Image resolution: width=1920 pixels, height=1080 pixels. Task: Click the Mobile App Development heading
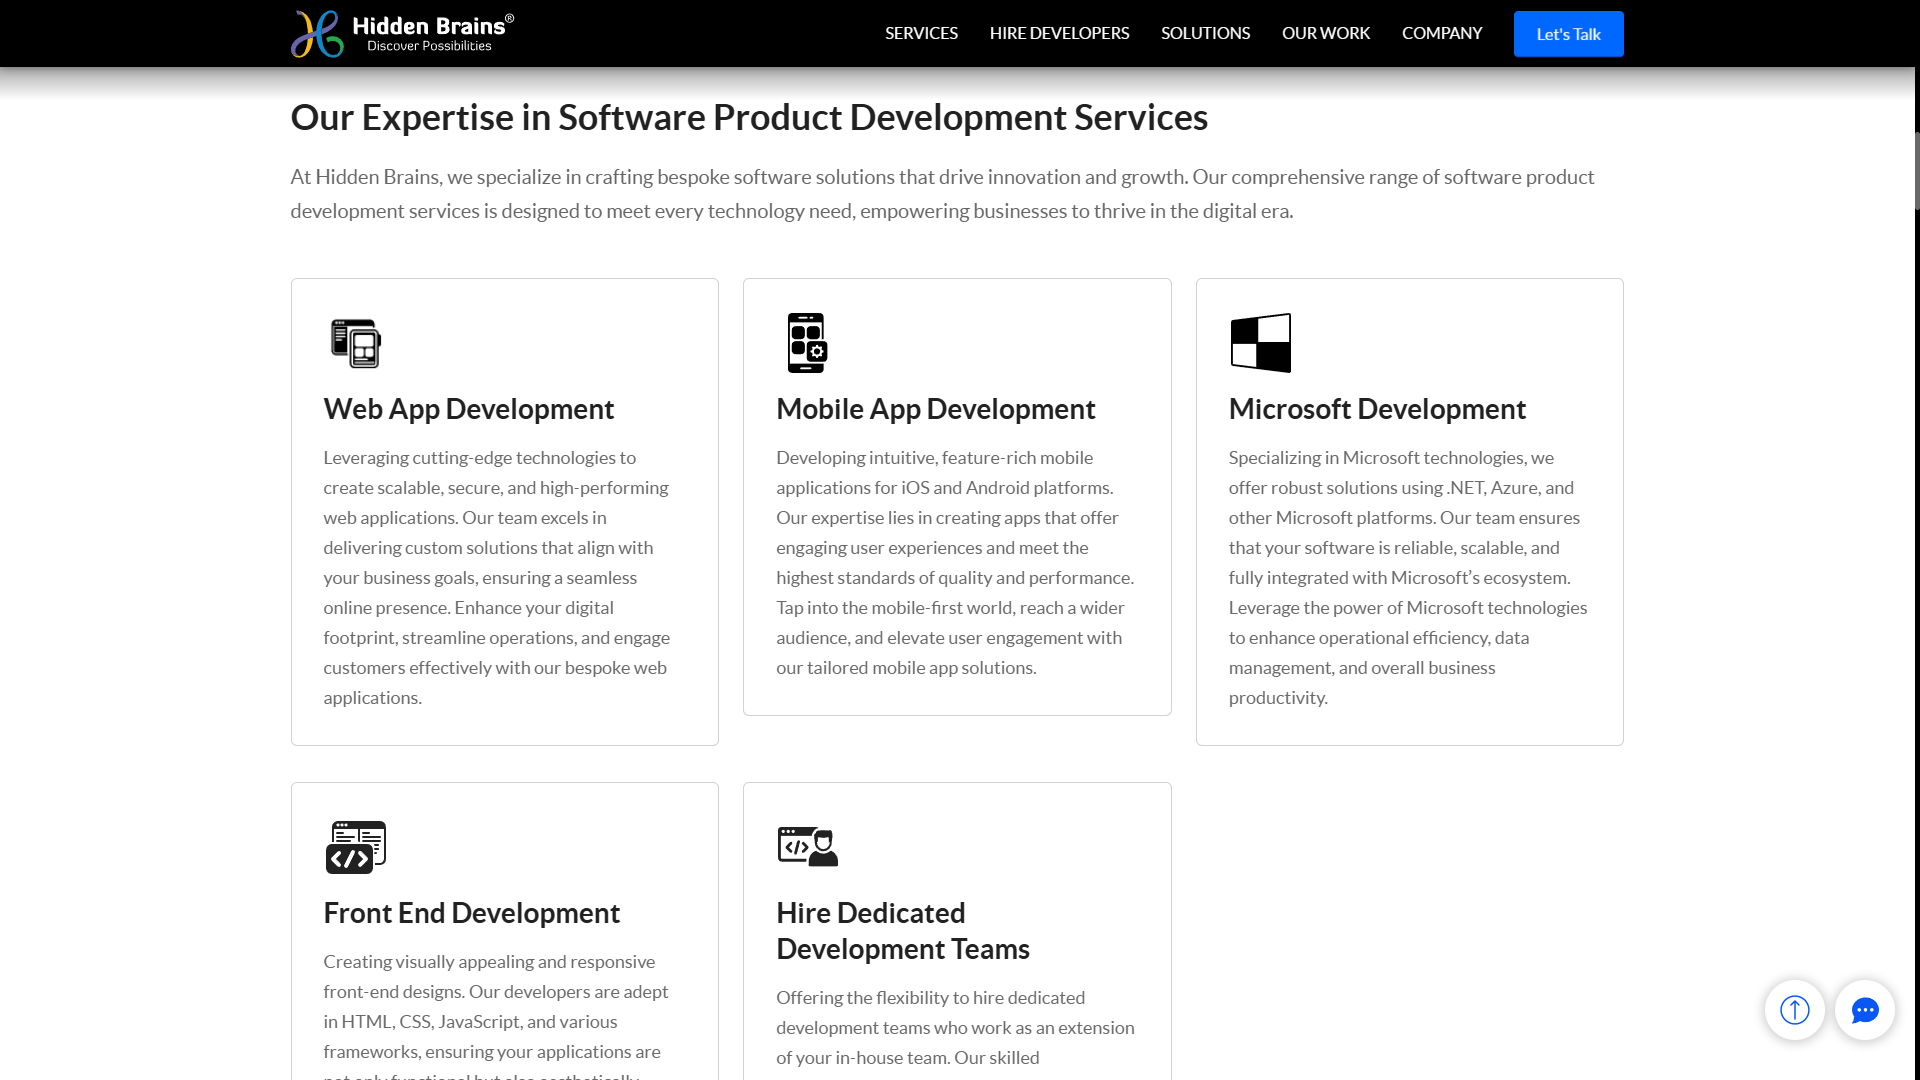935,409
